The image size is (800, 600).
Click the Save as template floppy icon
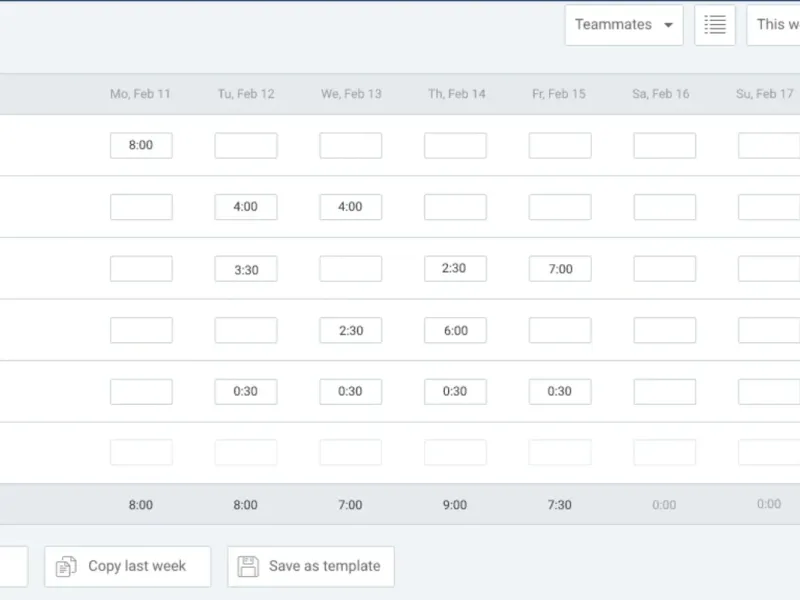[x=249, y=567]
